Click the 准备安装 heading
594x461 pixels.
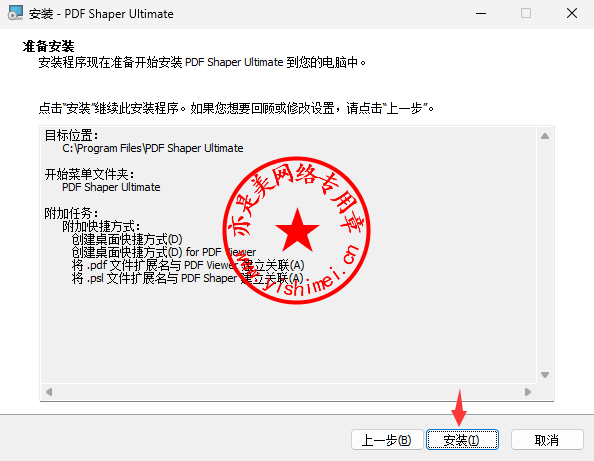coord(48,46)
